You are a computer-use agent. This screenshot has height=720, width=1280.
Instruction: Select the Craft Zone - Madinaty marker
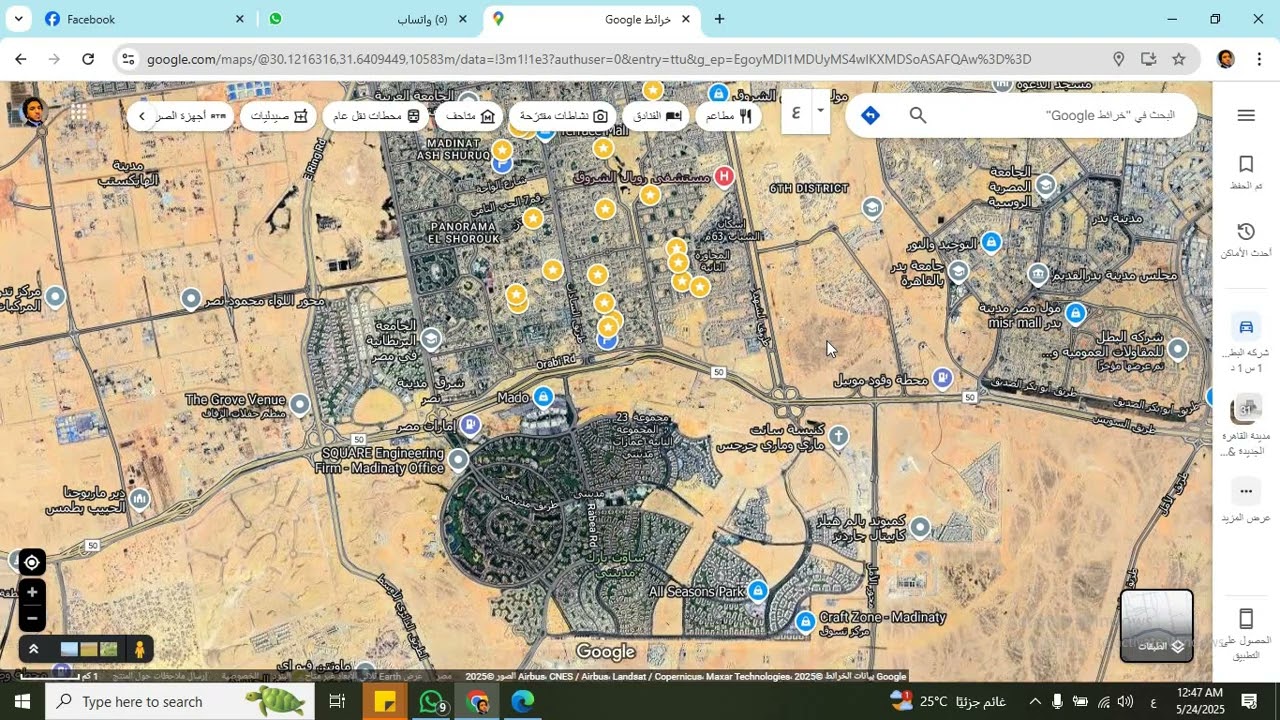[805, 622]
